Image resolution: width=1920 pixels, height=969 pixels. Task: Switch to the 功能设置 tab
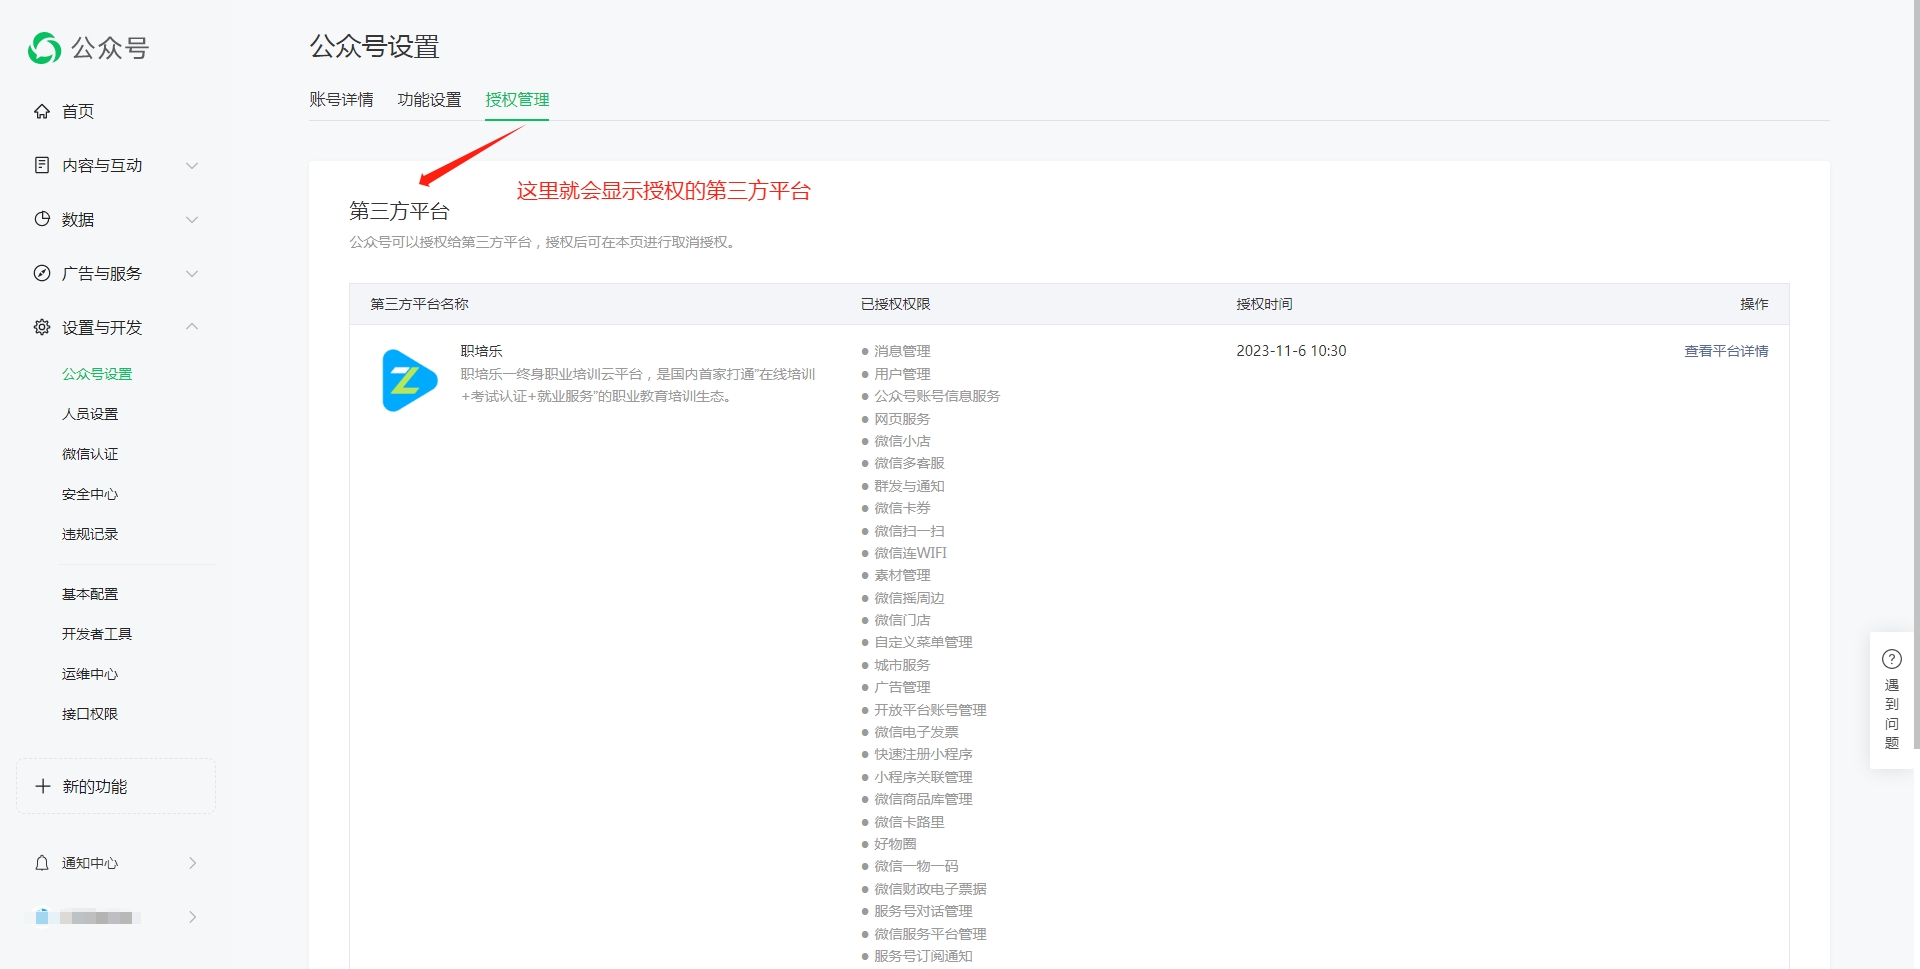(x=429, y=100)
